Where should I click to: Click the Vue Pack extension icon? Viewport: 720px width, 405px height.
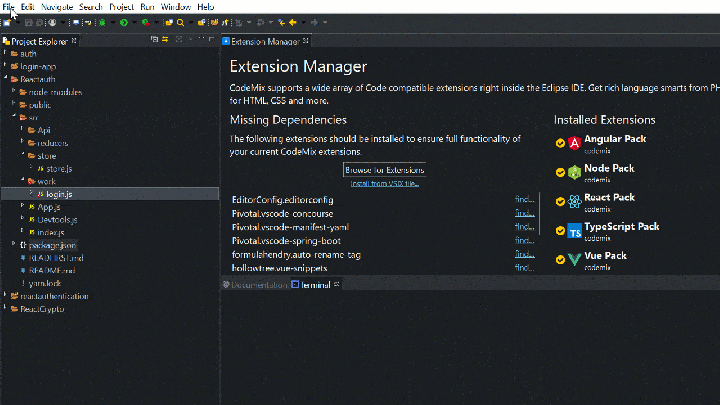tap(575, 259)
